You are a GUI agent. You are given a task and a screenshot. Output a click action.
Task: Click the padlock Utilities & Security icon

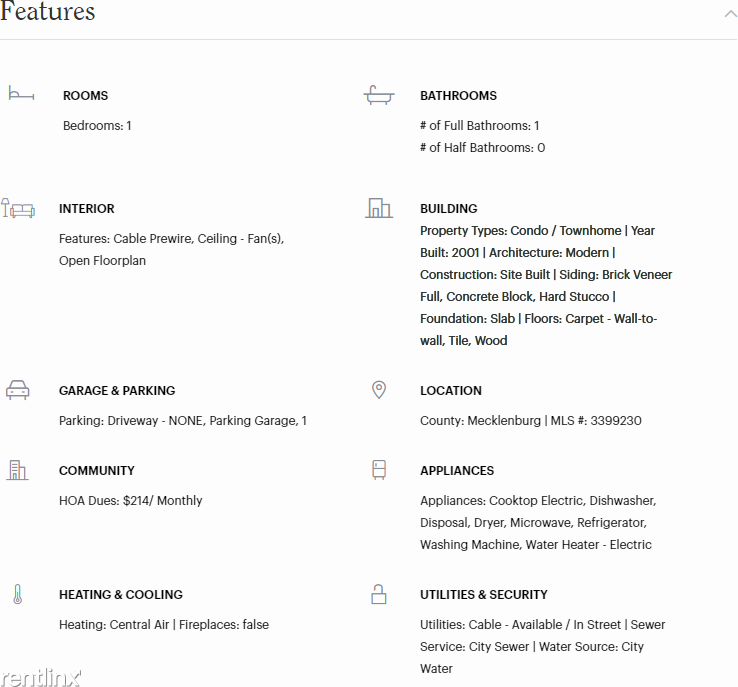click(x=379, y=595)
